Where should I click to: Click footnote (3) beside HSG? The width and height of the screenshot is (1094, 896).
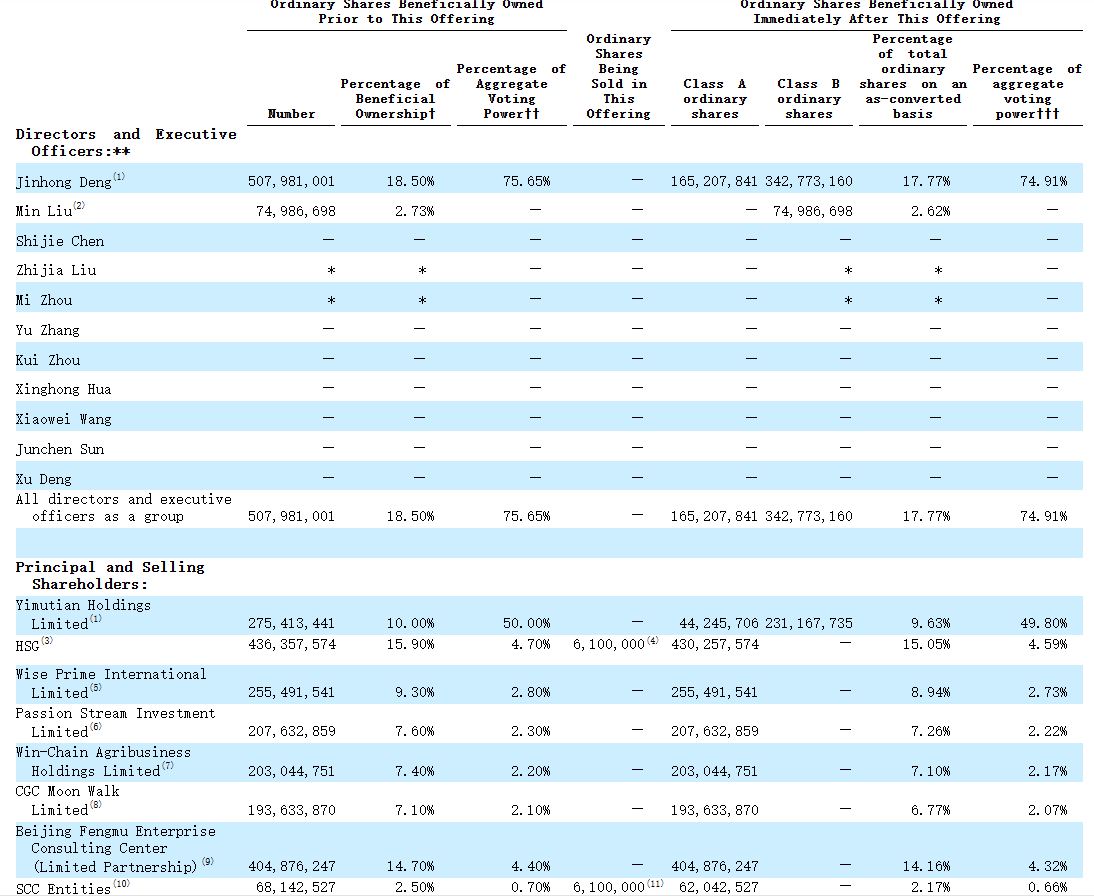pyautogui.click(x=46, y=640)
